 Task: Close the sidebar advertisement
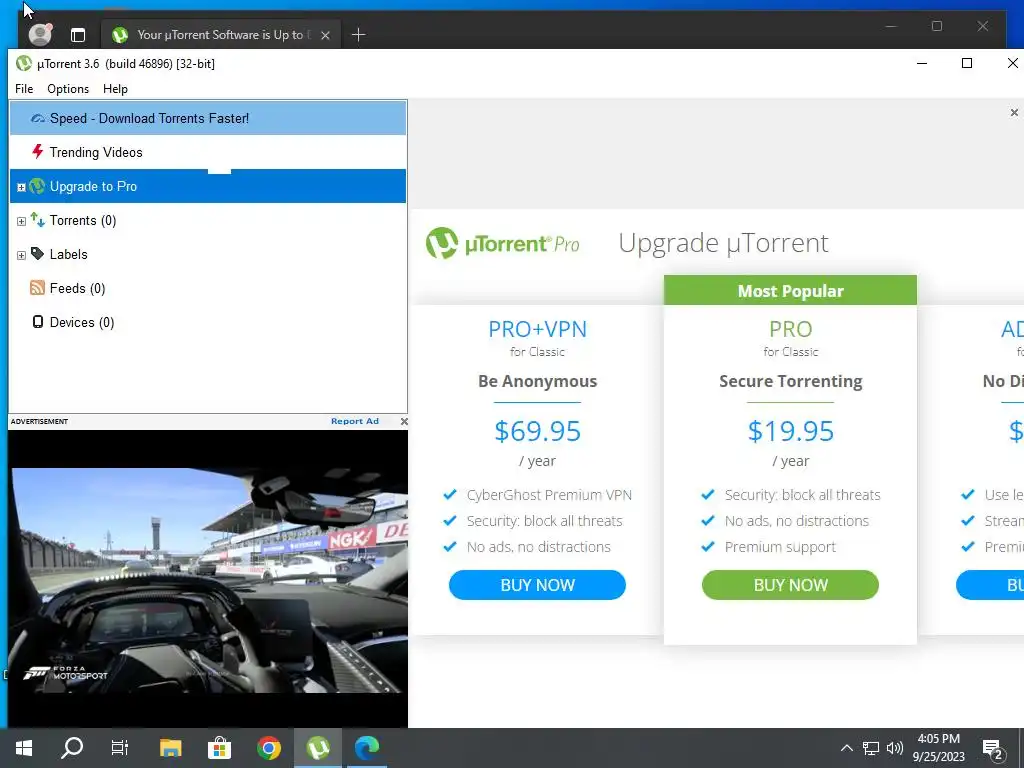tap(404, 421)
